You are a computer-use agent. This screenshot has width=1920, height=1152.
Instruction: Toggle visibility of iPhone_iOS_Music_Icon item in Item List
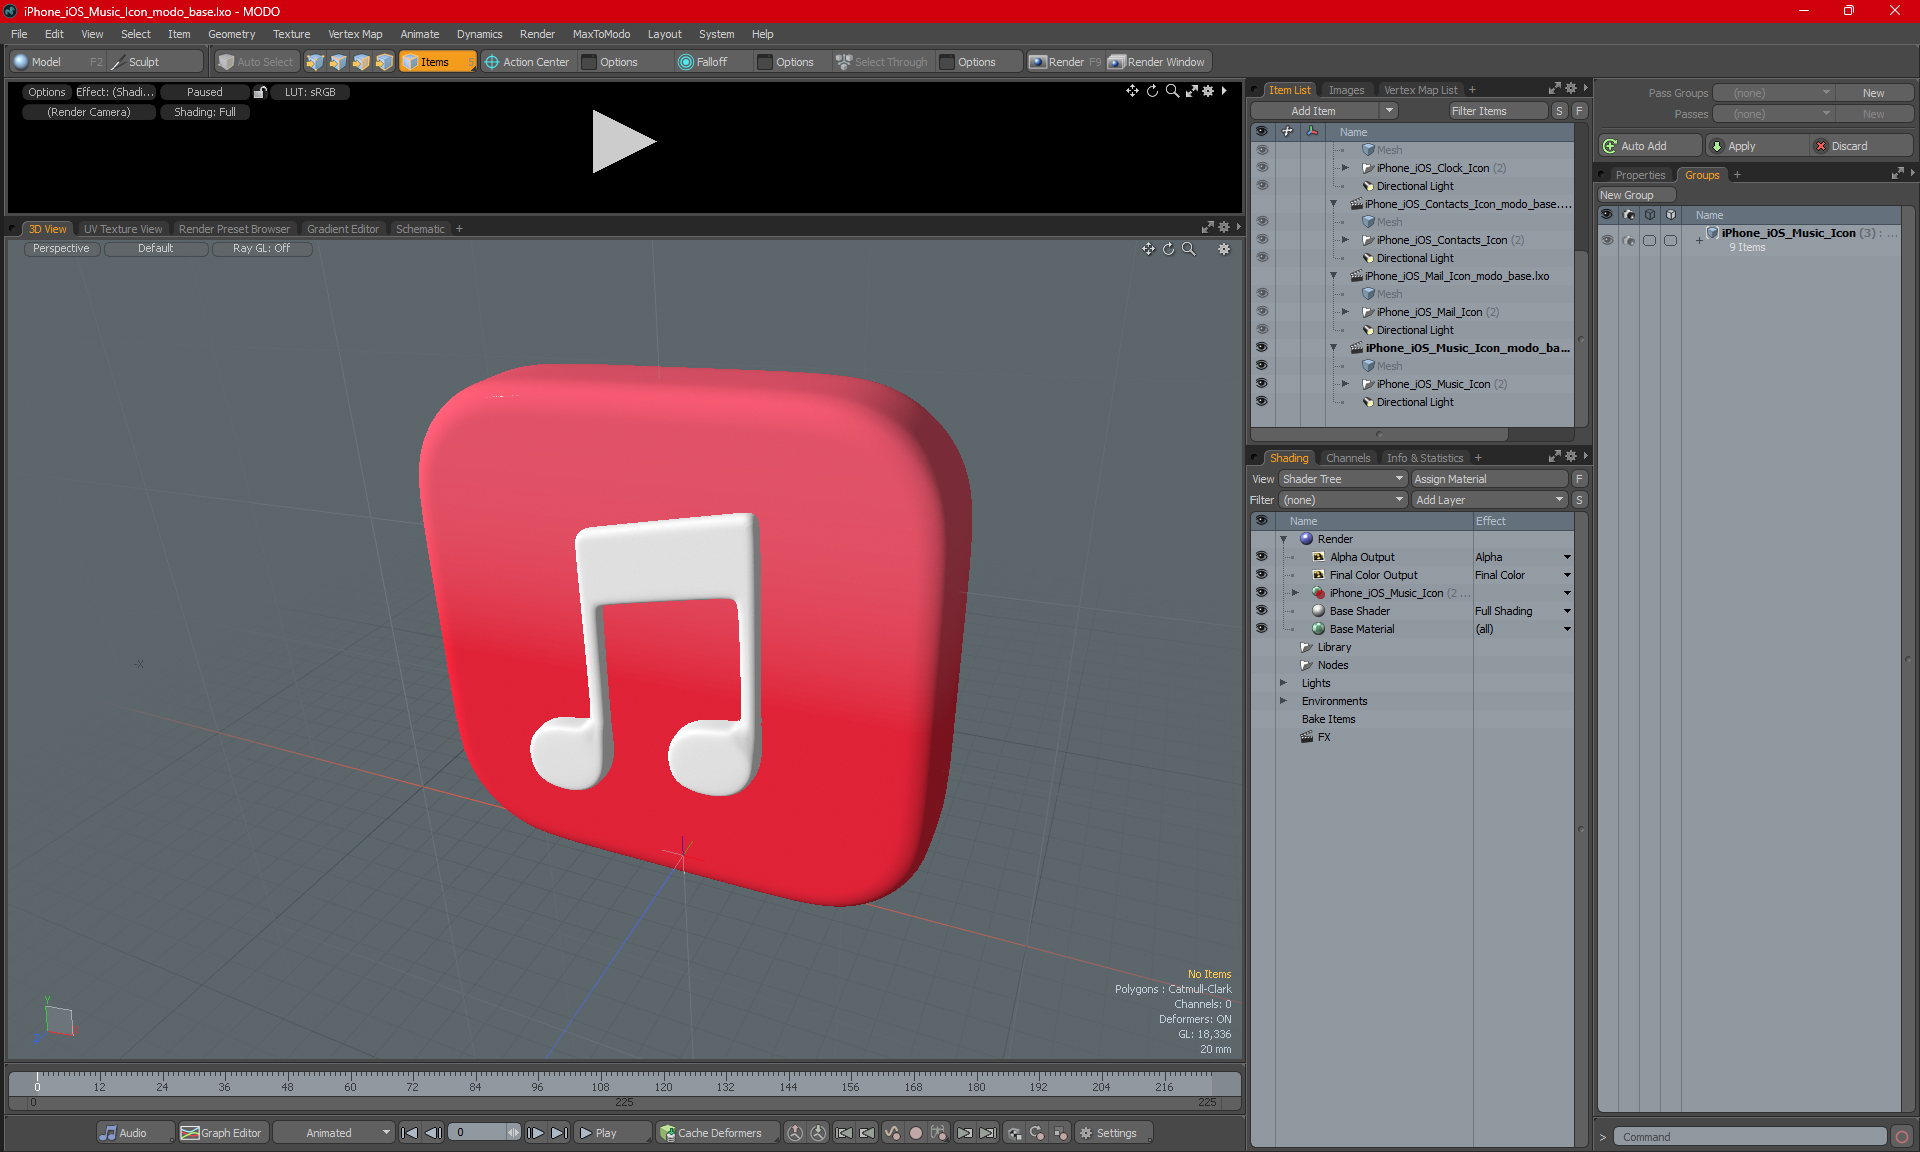click(1261, 384)
